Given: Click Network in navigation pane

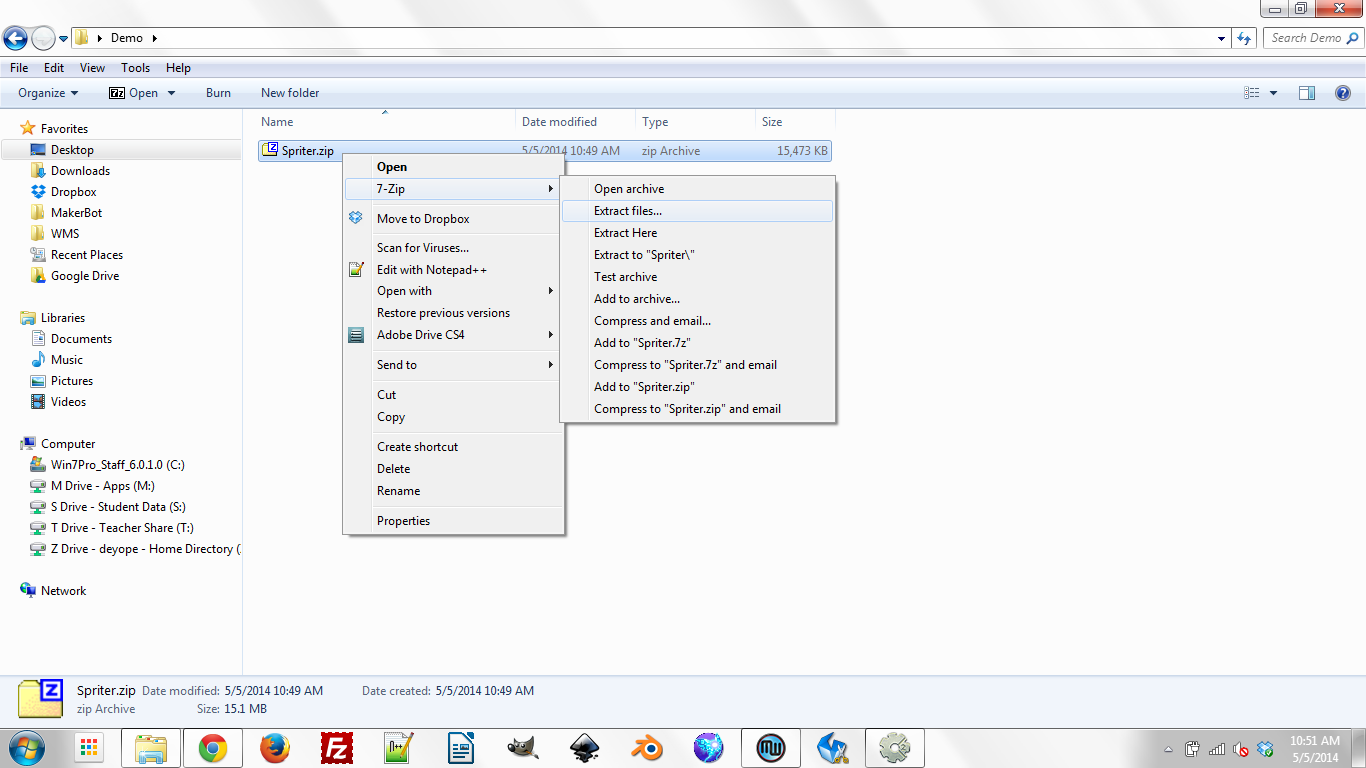Looking at the screenshot, I should [x=63, y=591].
